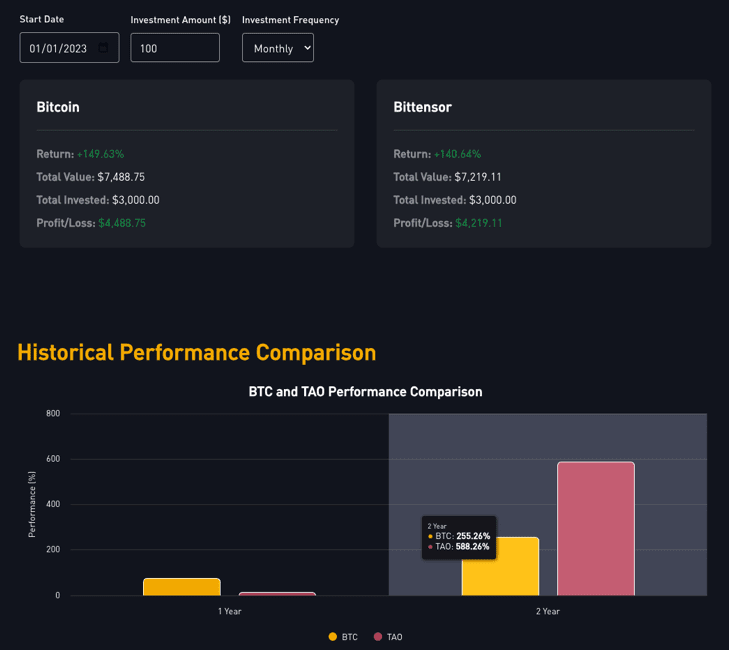729x650 pixels.
Task: Click the 2 Year axis label
Action: 547,610
